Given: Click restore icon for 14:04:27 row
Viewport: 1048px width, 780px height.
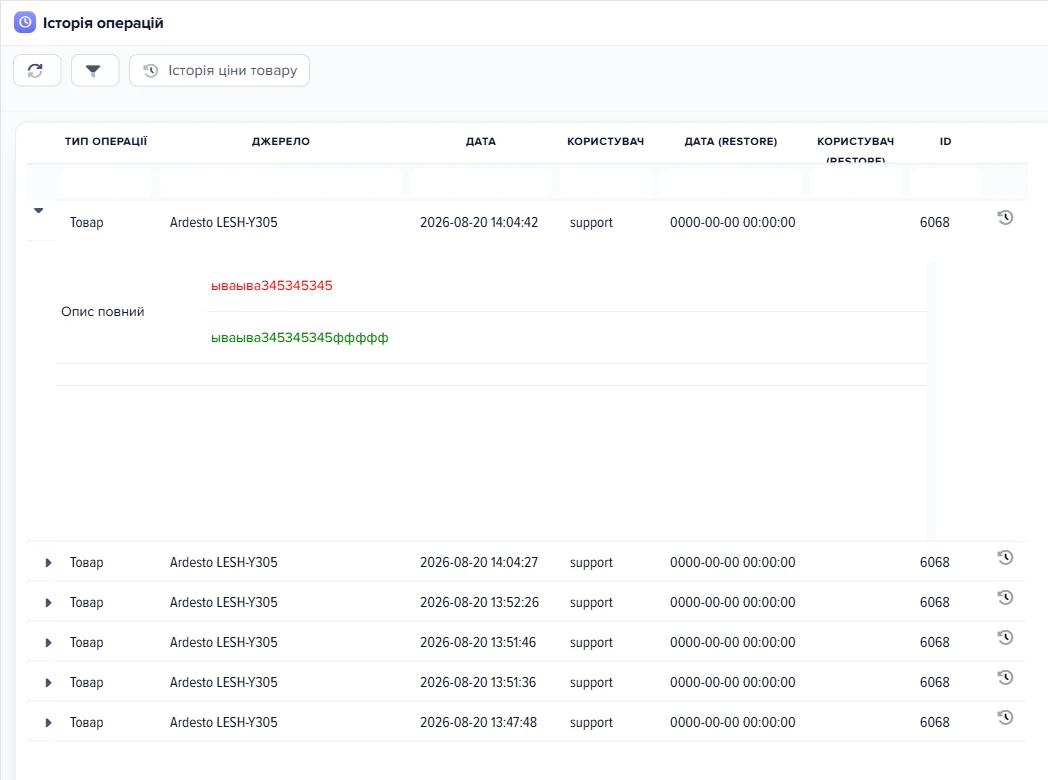Looking at the screenshot, I should pyautogui.click(x=1005, y=557).
